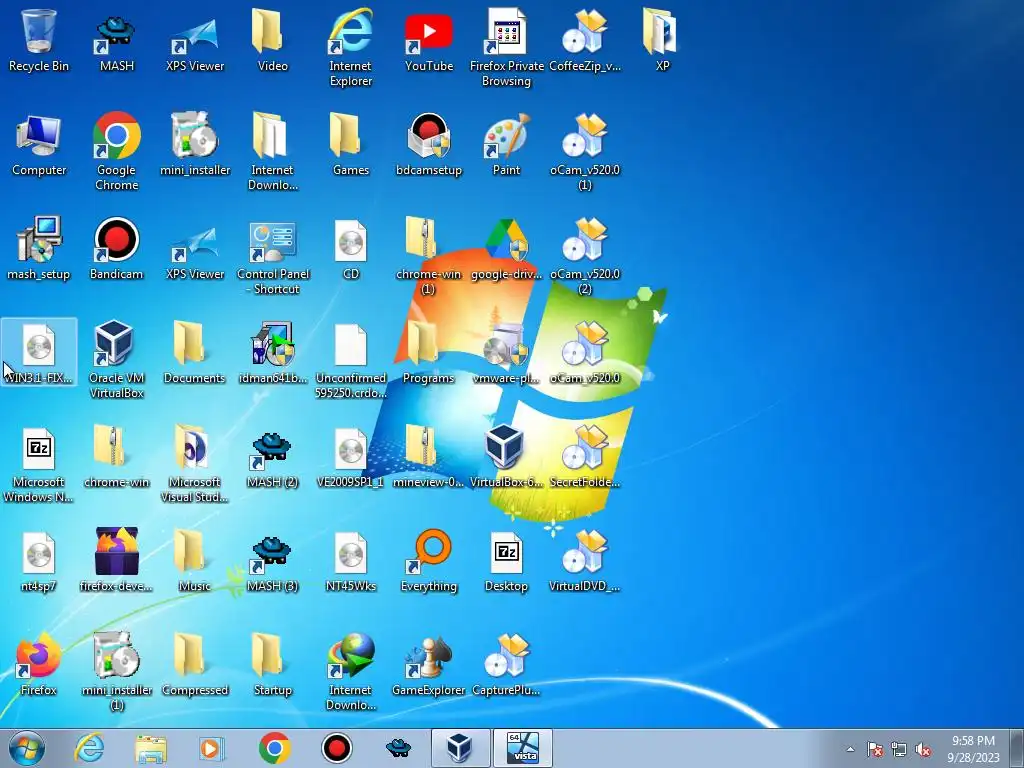Image resolution: width=1024 pixels, height=768 pixels.
Task: Select the Google Chrome desktop shortcut
Action: [x=116, y=152]
